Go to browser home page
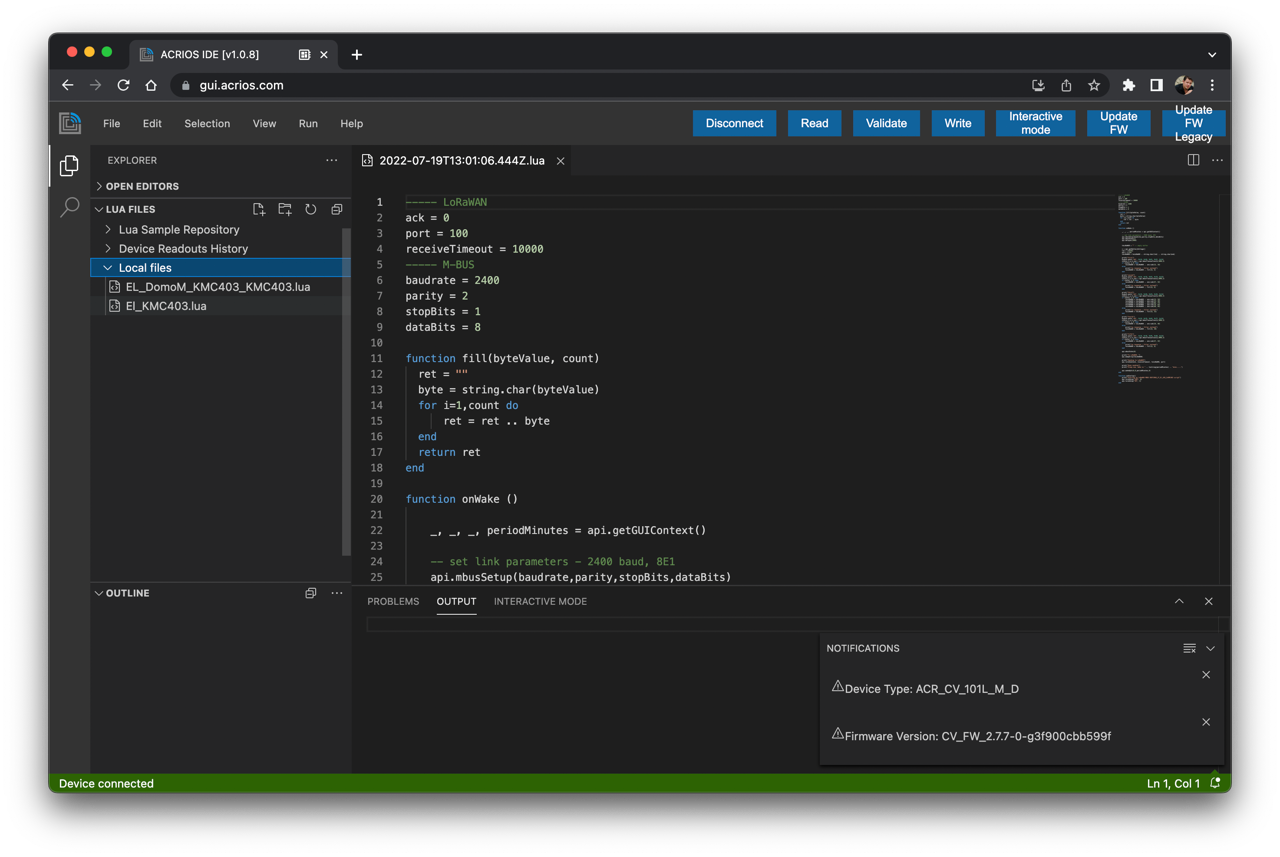Viewport: 1280px width, 857px height. coord(151,85)
